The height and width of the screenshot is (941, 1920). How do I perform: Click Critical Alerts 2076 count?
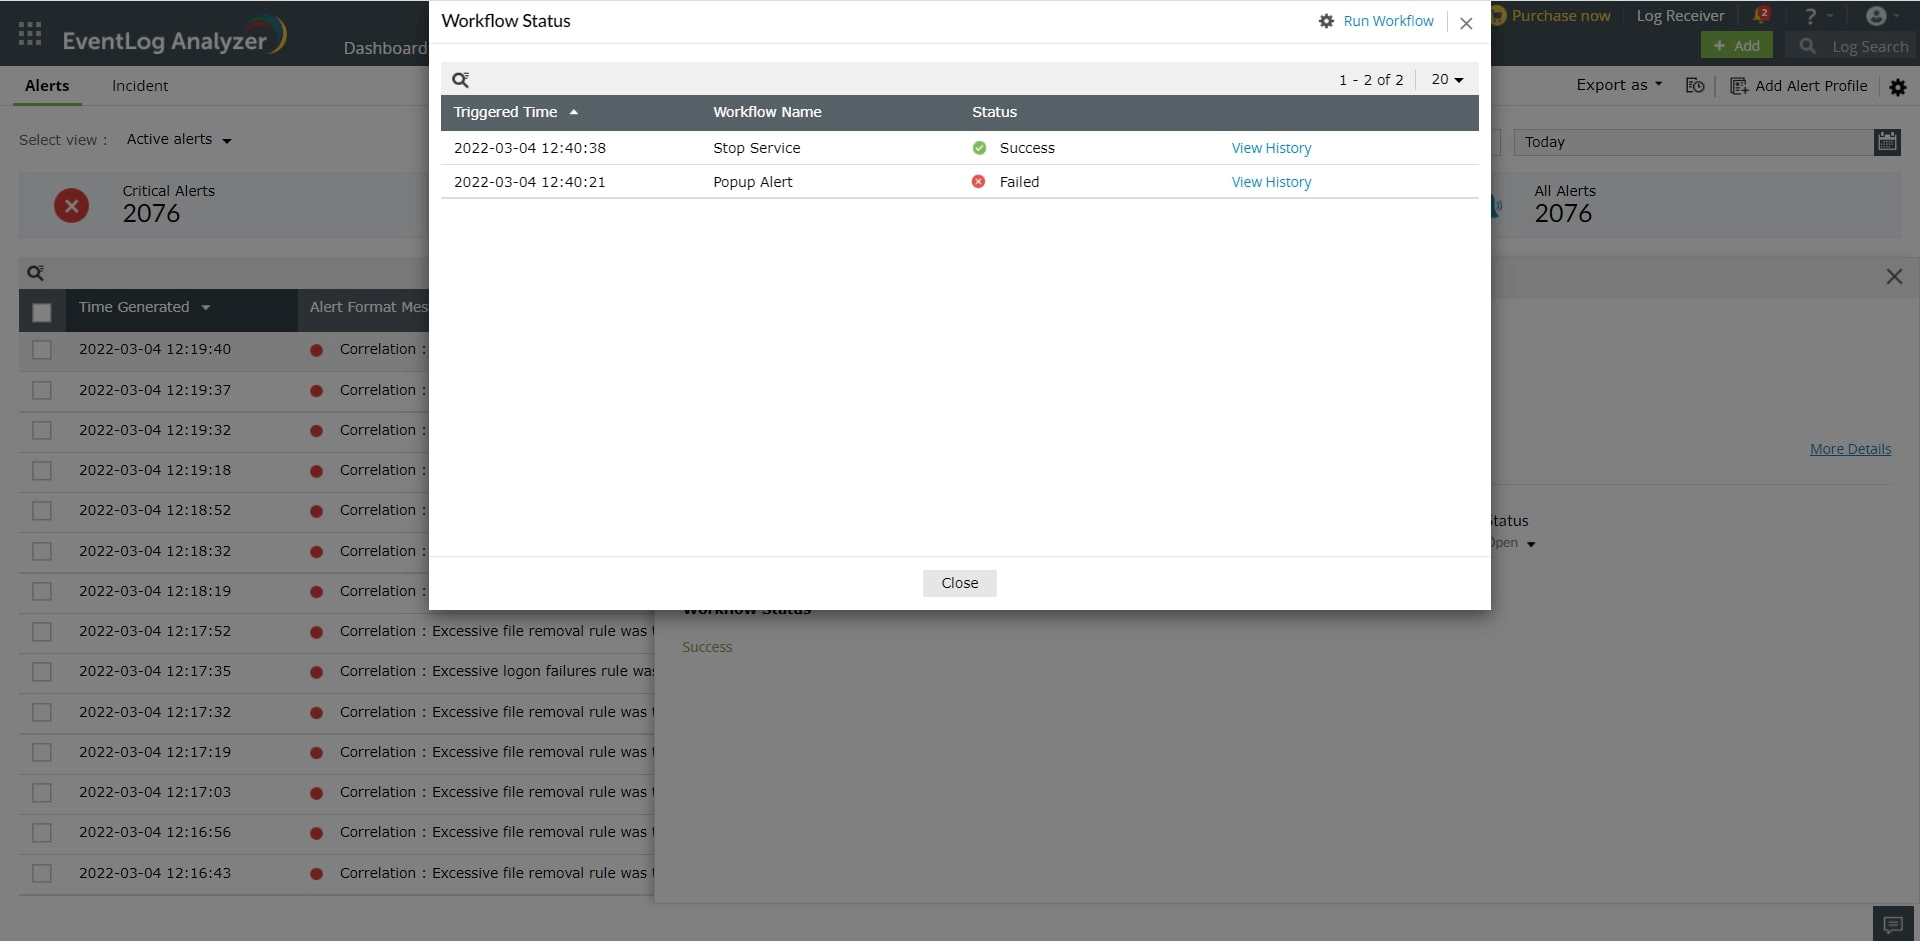[151, 214]
